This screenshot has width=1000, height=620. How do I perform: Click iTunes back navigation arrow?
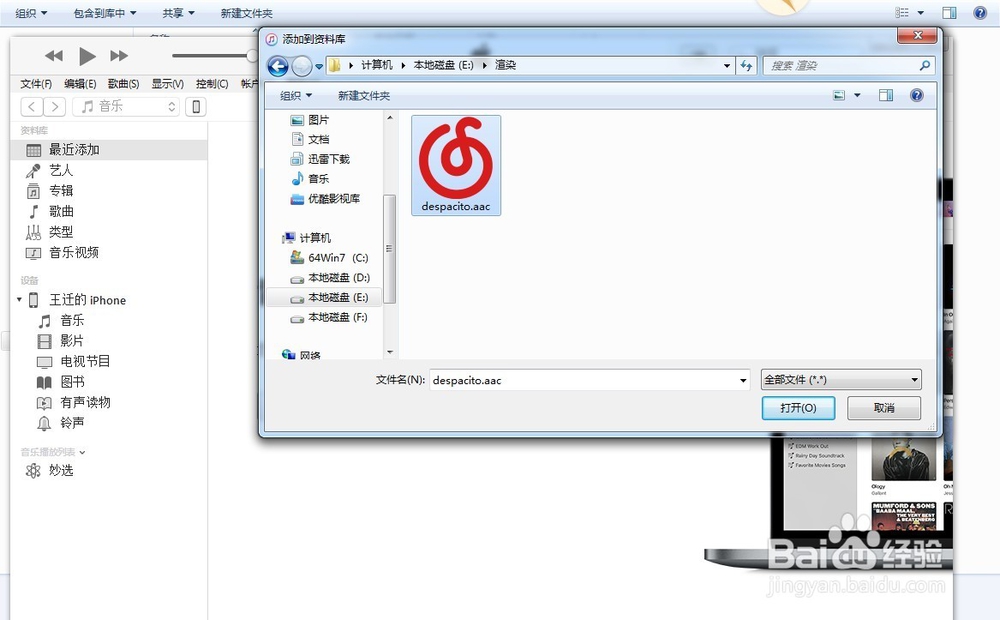point(32,107)
